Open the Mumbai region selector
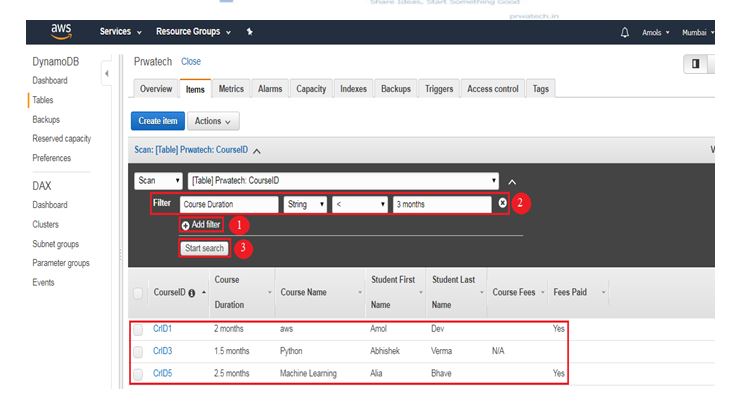748x401 pixels. tap(698, 32)
